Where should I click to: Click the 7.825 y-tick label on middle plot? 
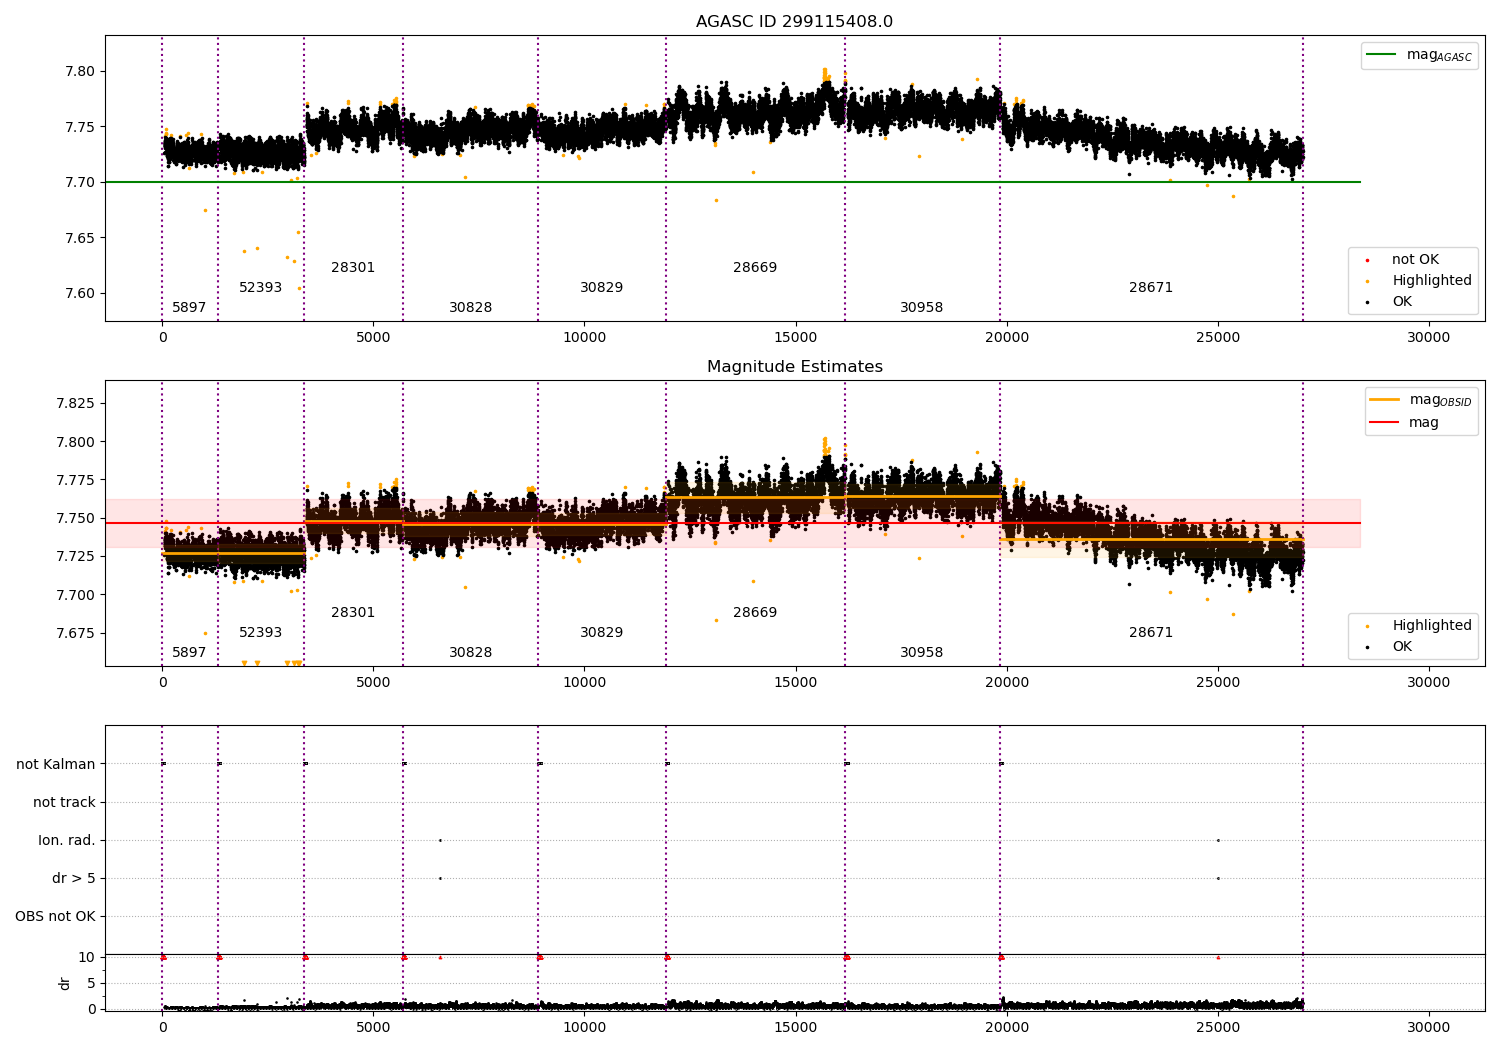(76, 404)
